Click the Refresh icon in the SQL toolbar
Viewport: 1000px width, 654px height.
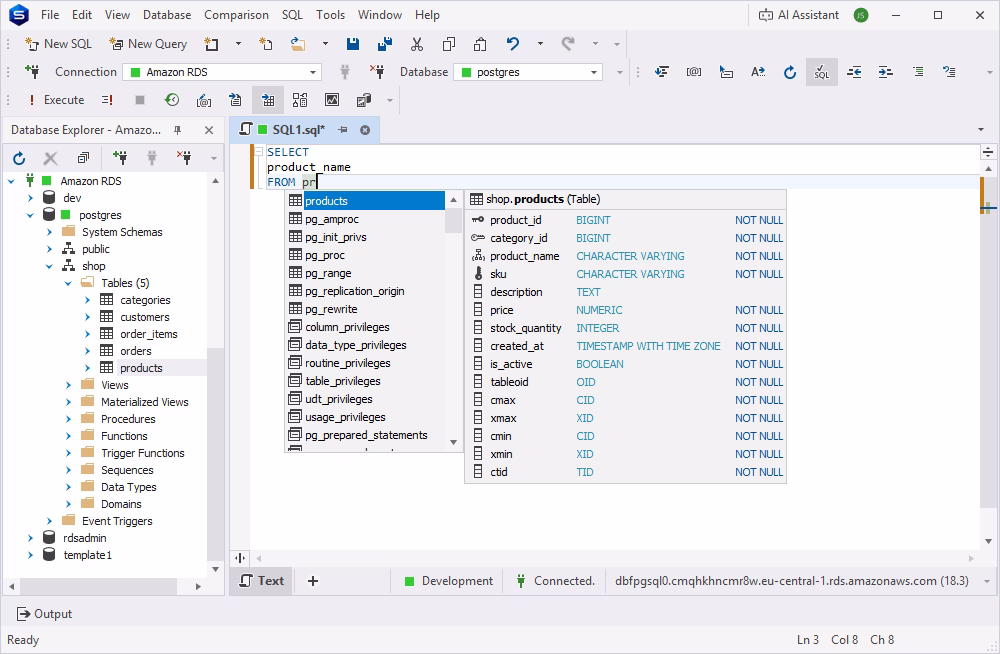click(790, 72)
